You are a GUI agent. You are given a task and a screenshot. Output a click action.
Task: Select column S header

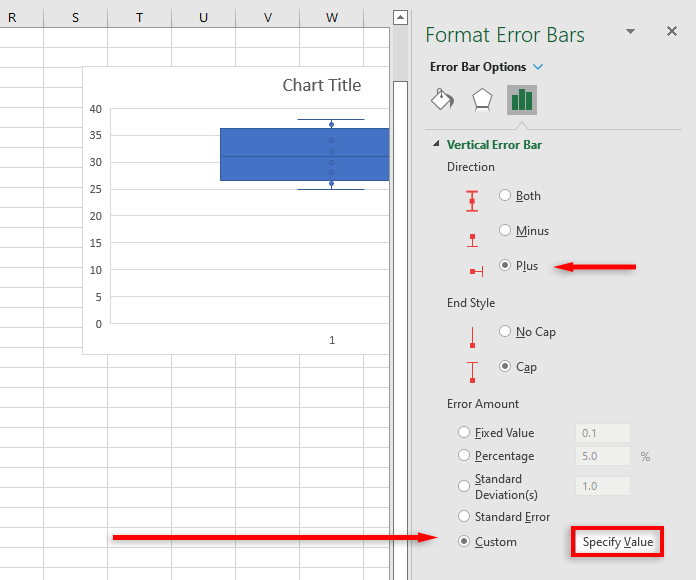coord(75,18)
